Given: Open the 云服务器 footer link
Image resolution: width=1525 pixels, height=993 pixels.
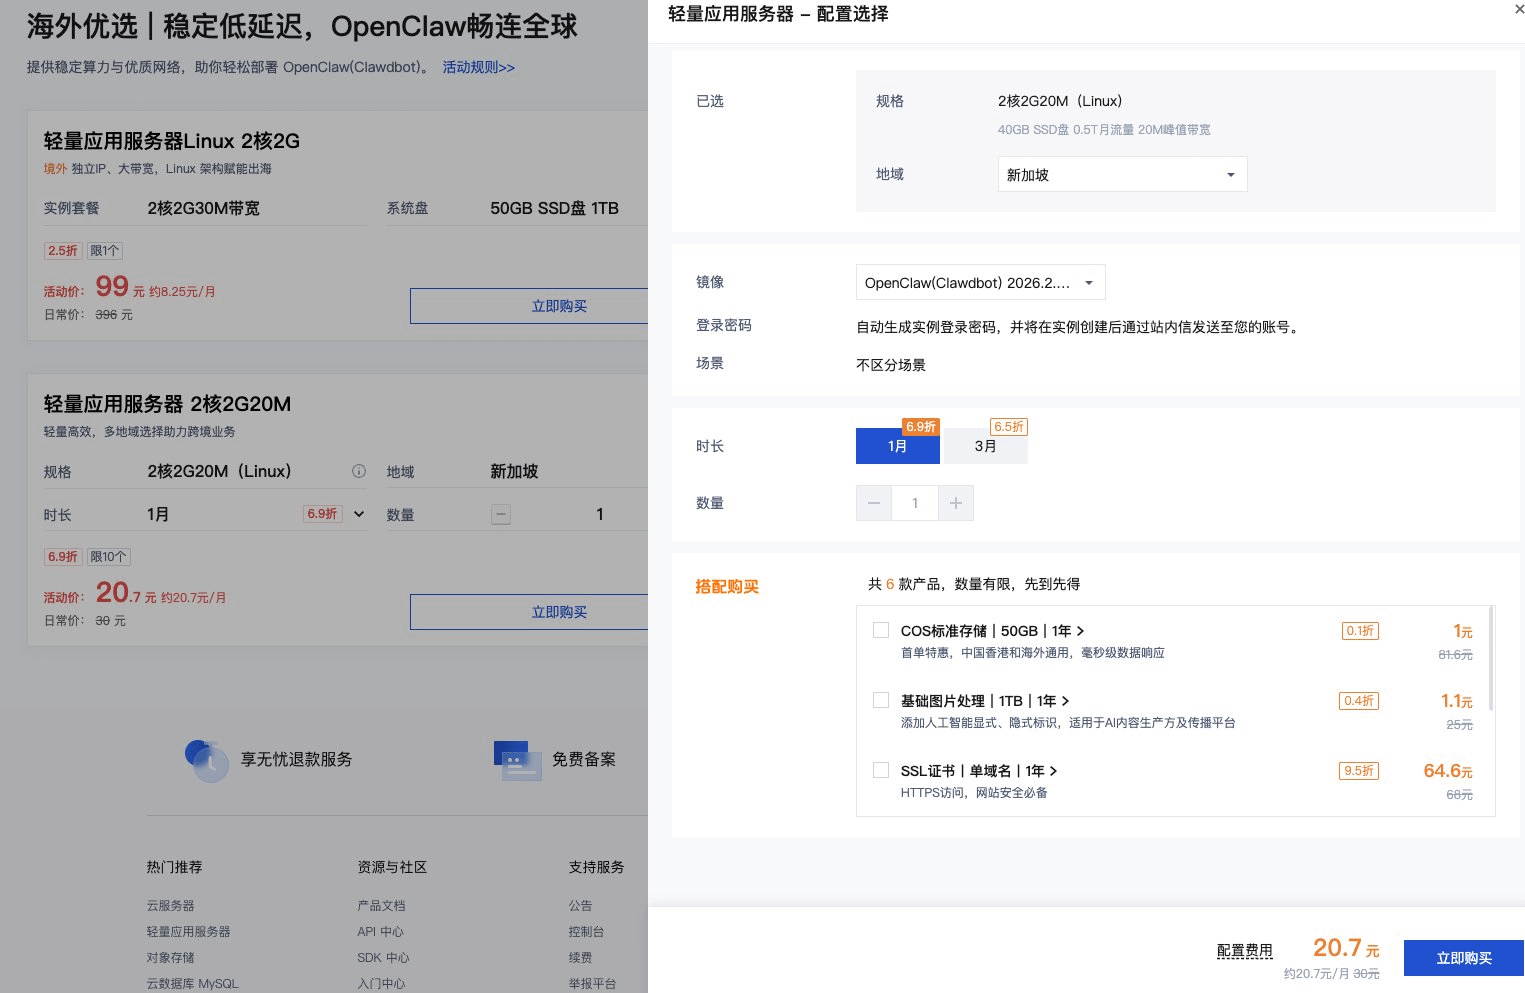Looking at the screenshot, I should click(x=171, y=905).
